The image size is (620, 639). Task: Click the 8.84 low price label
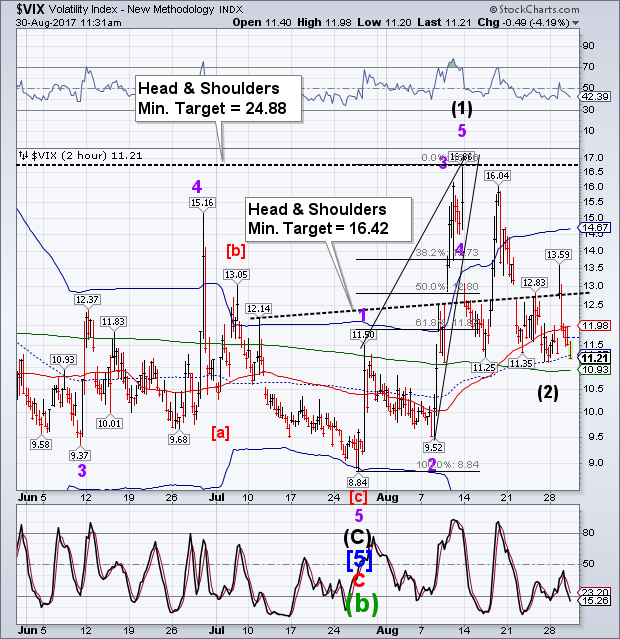[358, 482]
